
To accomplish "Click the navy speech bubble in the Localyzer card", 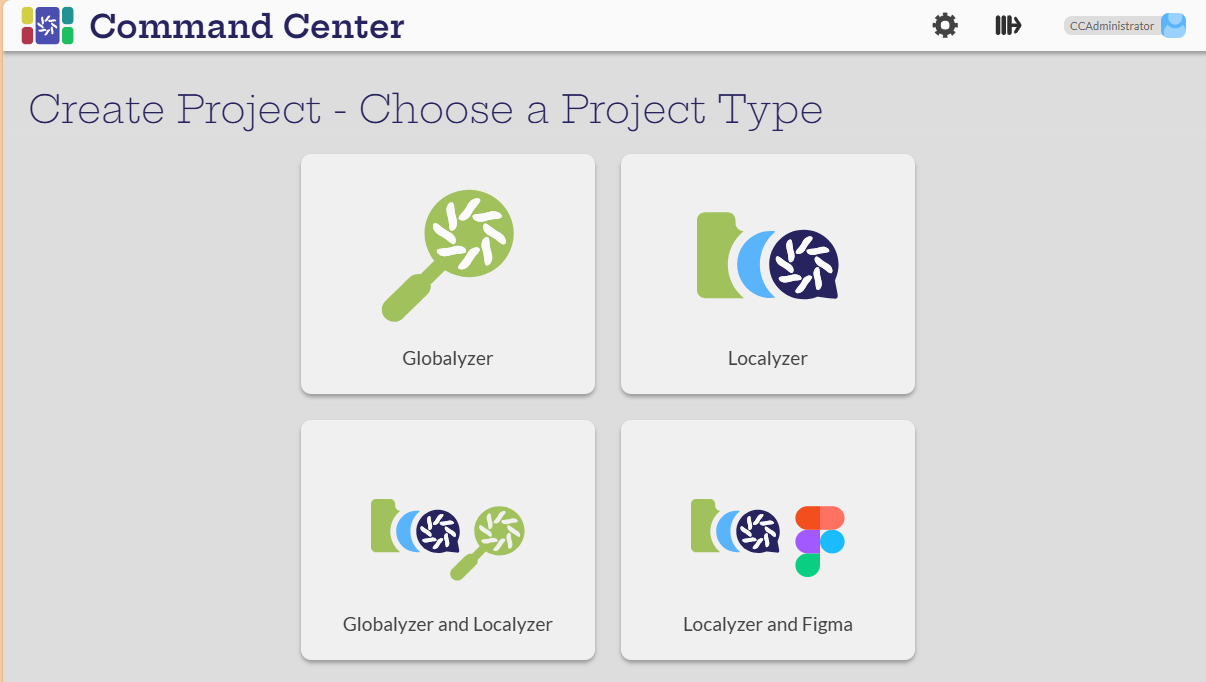I will [x=804, y=264].
